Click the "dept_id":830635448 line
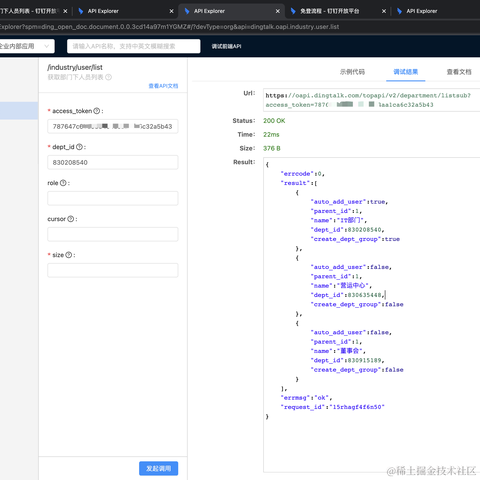 pos(348,295)
